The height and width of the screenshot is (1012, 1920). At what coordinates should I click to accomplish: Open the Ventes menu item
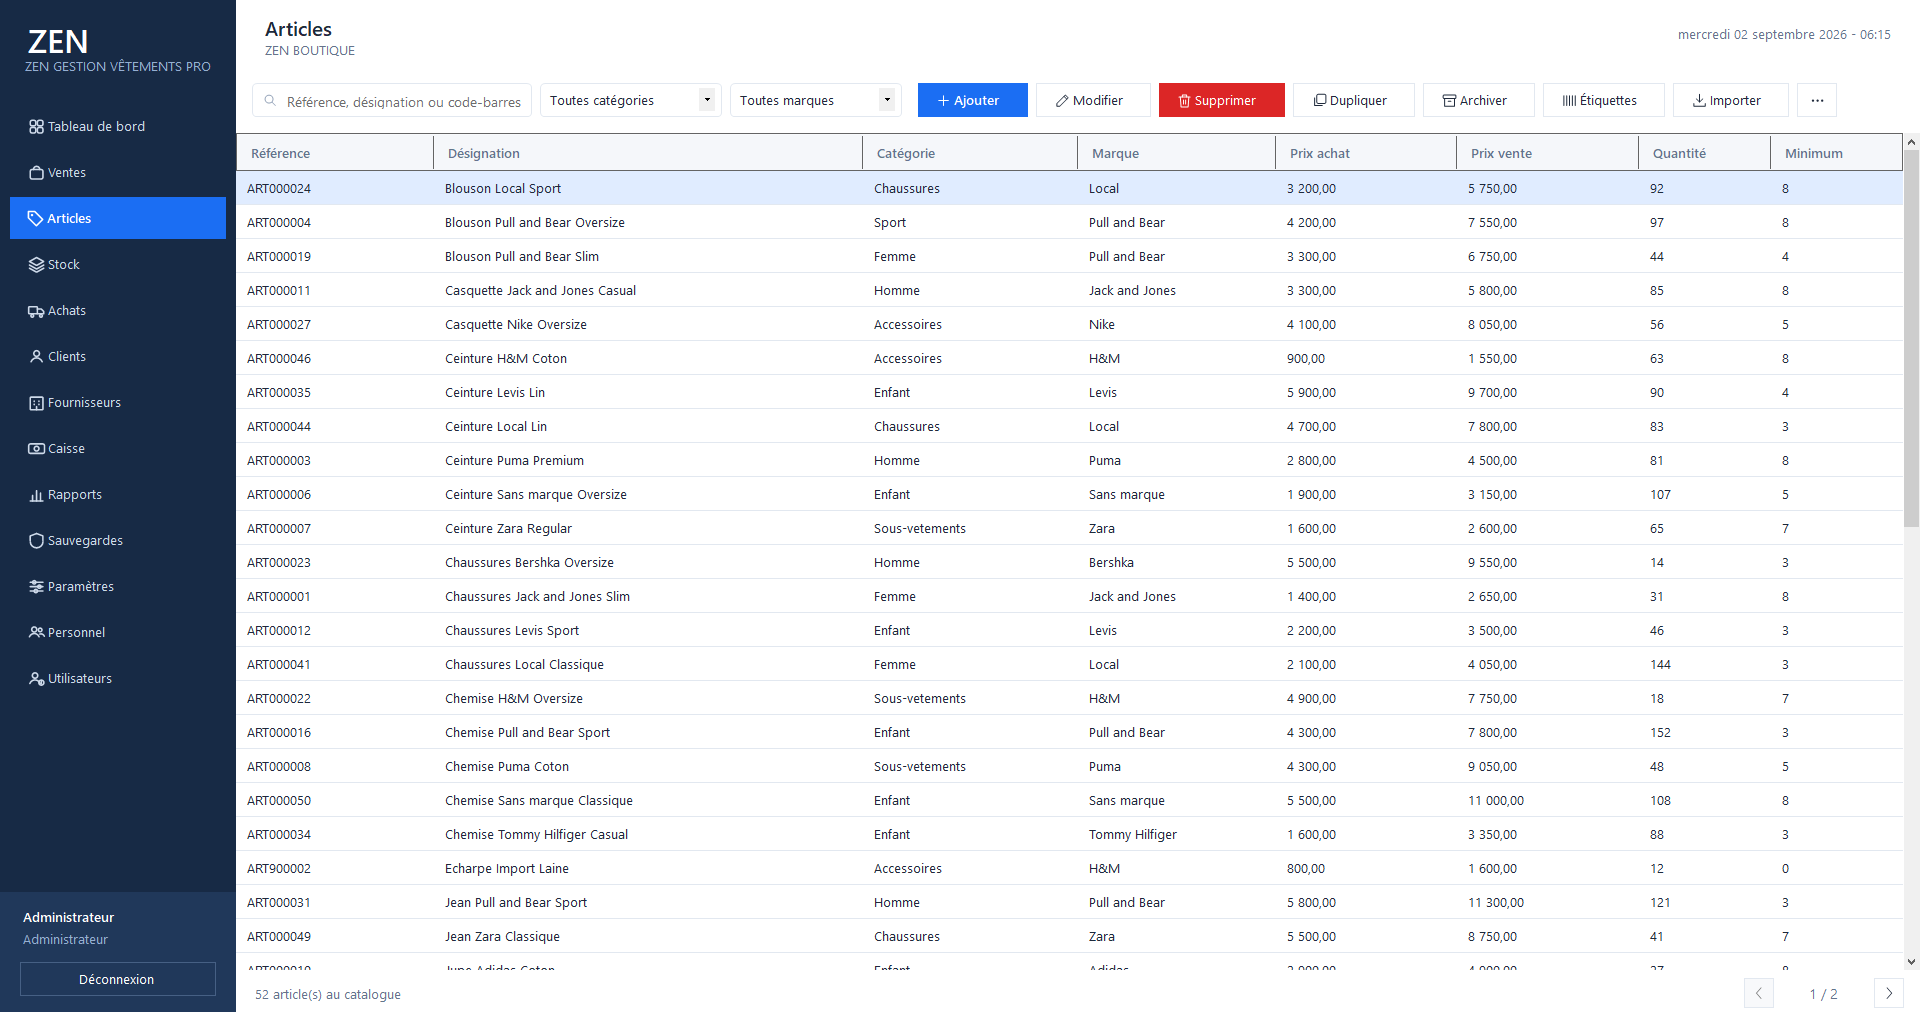[118, 172]
